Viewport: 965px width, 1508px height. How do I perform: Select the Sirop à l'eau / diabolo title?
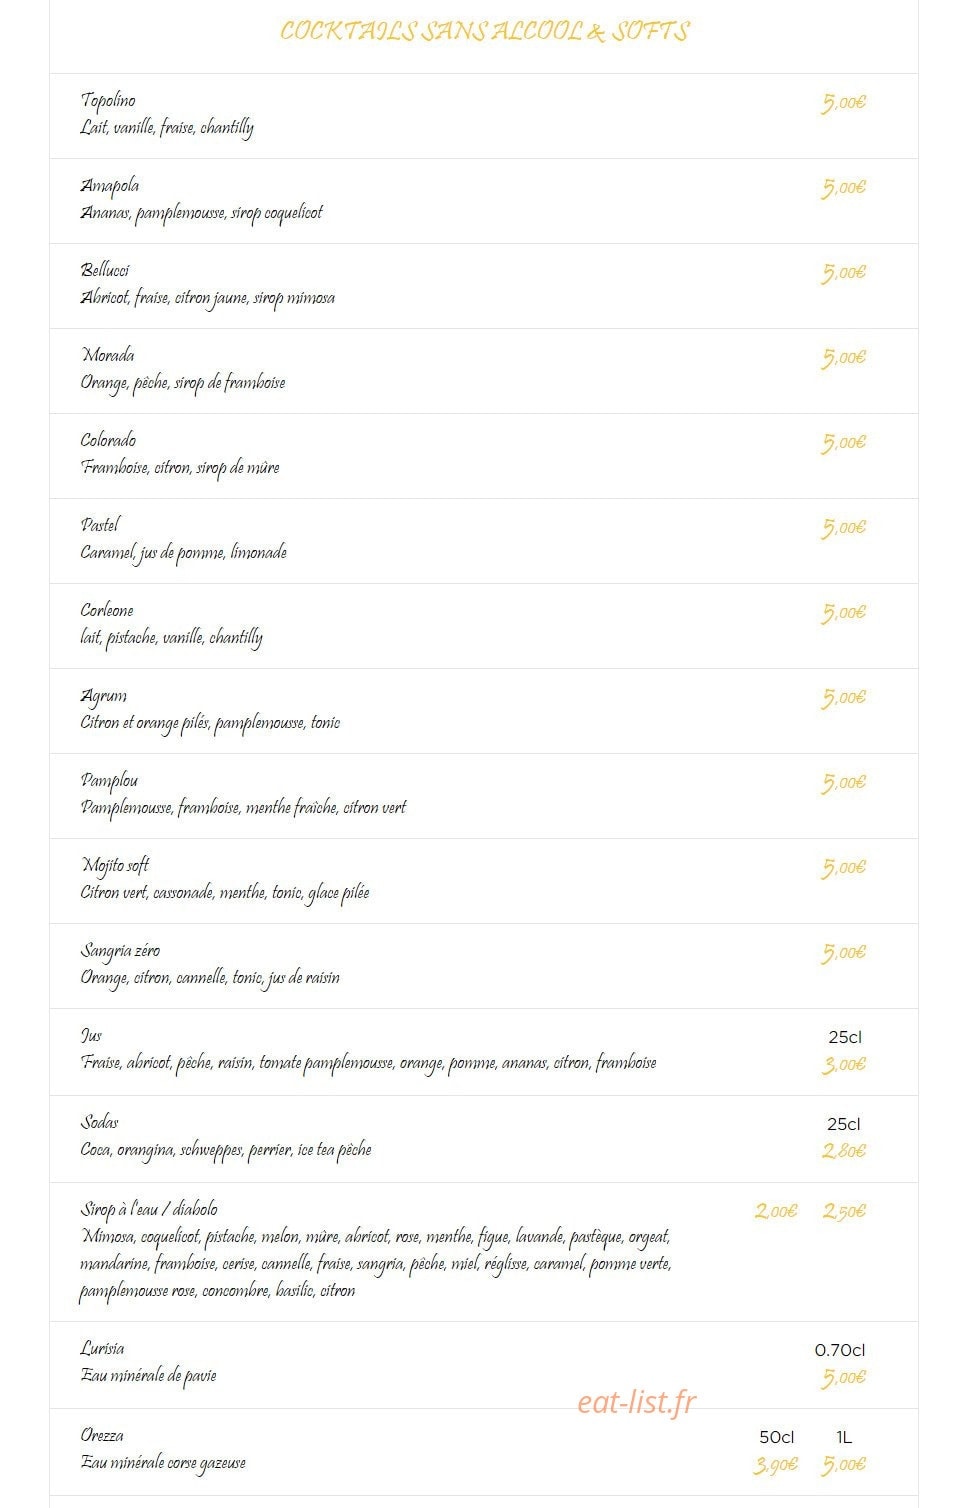tap(149, 1209)
